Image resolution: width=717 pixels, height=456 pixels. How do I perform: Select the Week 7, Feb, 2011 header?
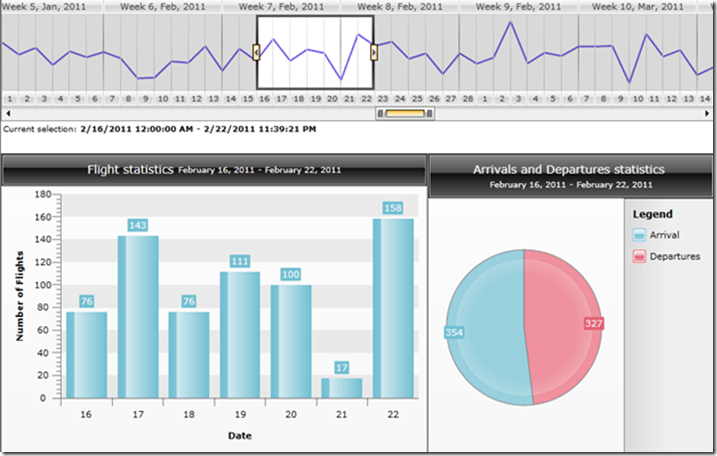pyautogui.click(x=281, y=7)
